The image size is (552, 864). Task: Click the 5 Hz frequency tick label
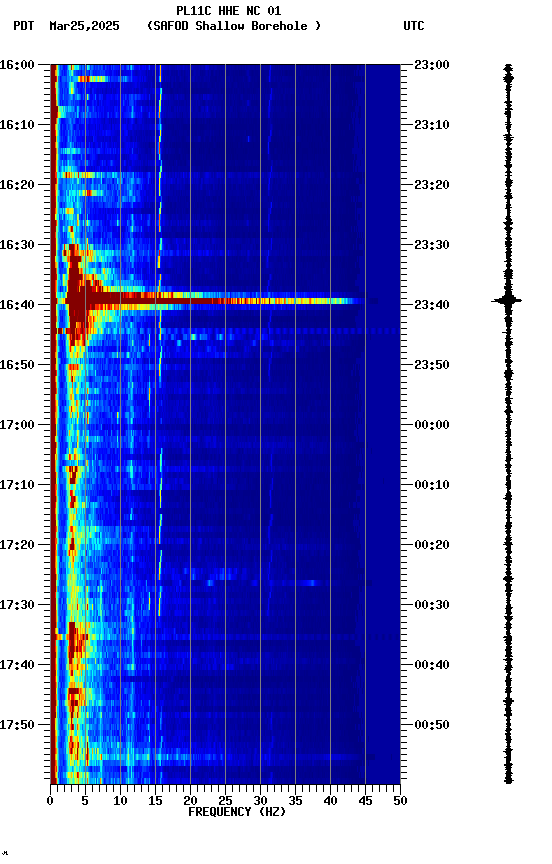pyautogui.click(x=85, y=801)
